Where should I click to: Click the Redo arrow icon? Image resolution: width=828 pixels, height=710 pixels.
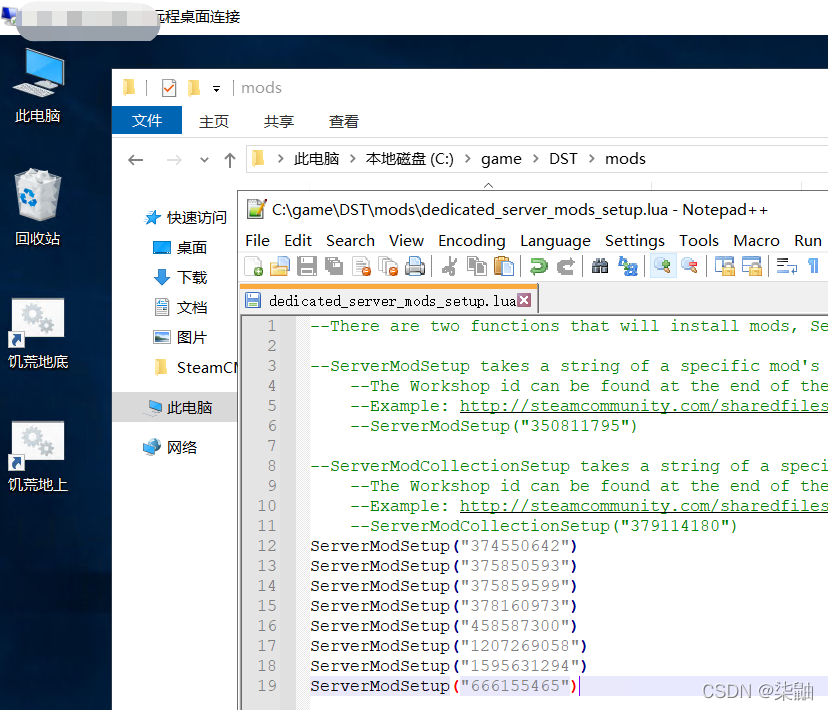(566, 267)
